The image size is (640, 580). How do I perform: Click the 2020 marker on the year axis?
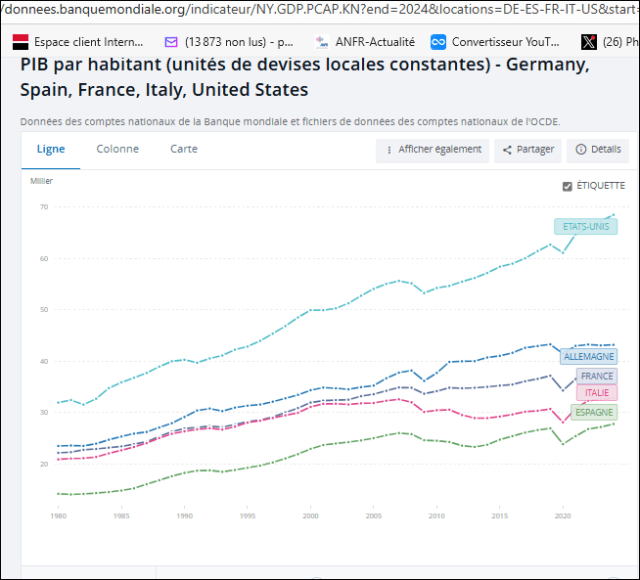563,515
